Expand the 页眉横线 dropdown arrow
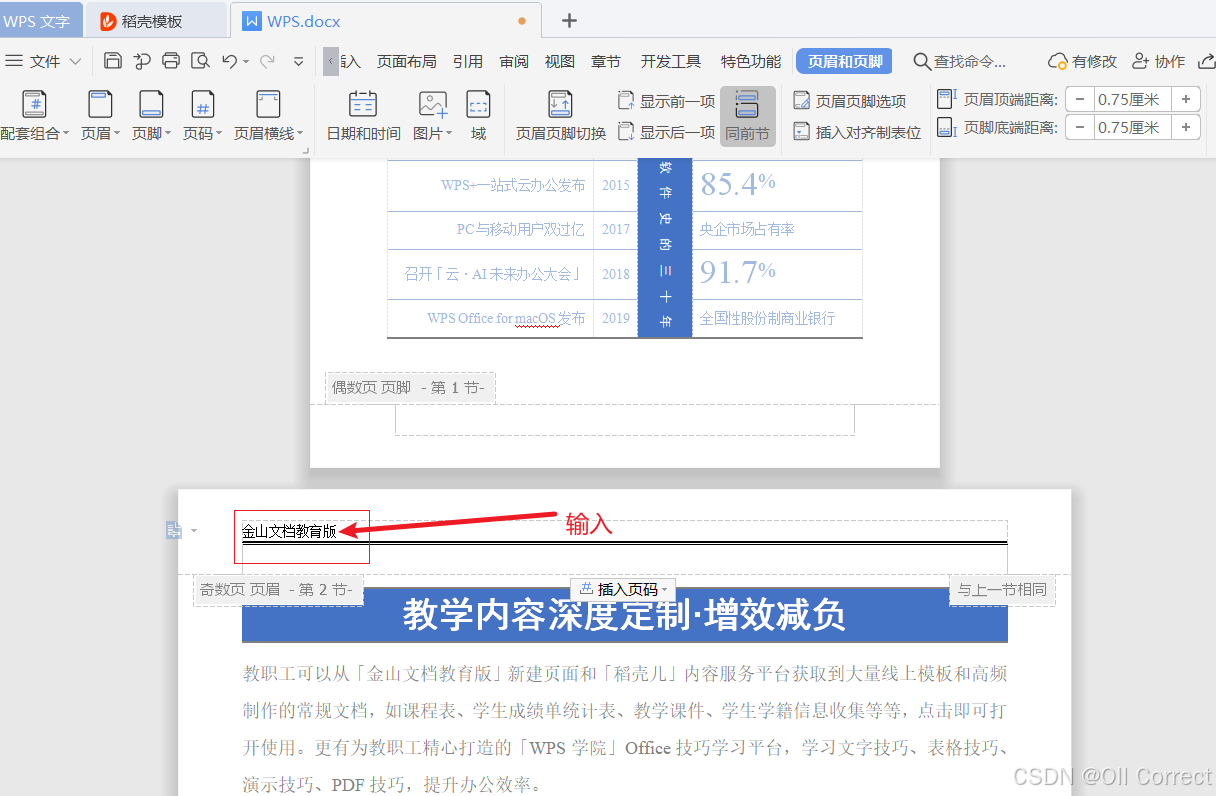The image size is (1216, 796). 300,134
